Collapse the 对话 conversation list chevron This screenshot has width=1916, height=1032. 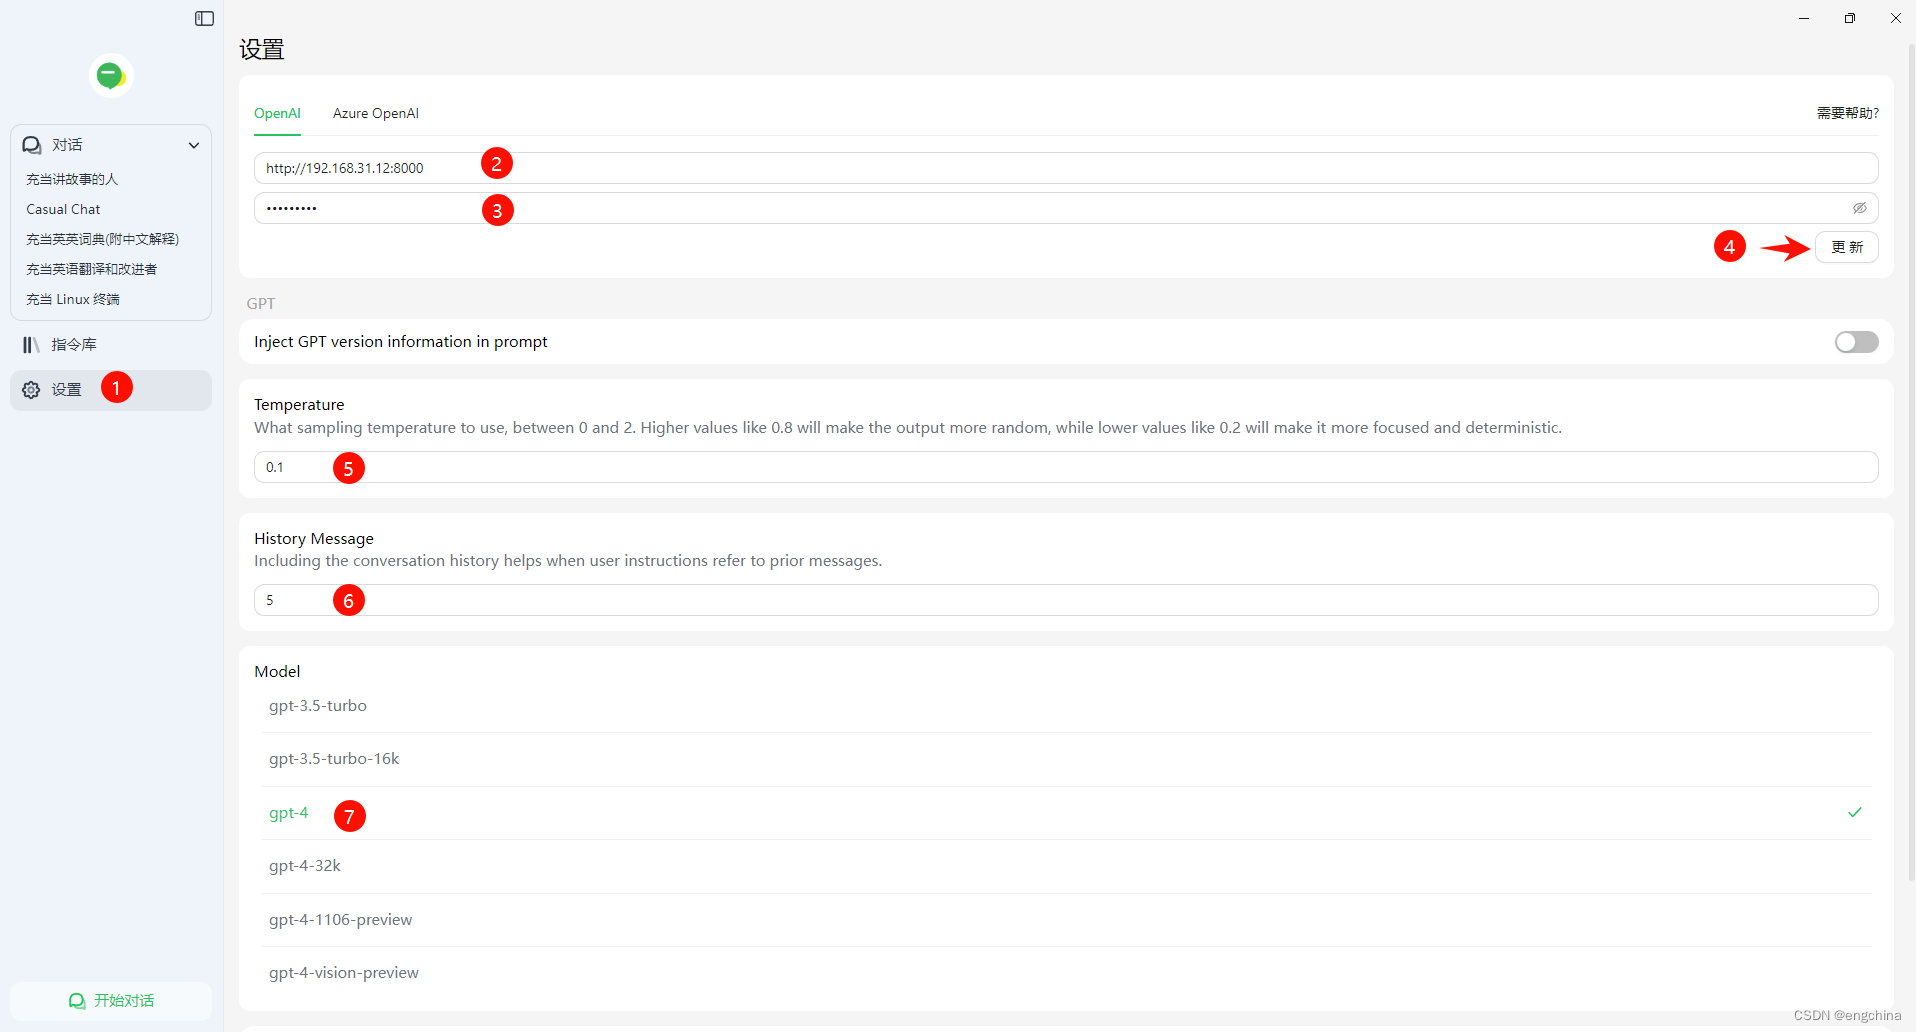point(194,145)
